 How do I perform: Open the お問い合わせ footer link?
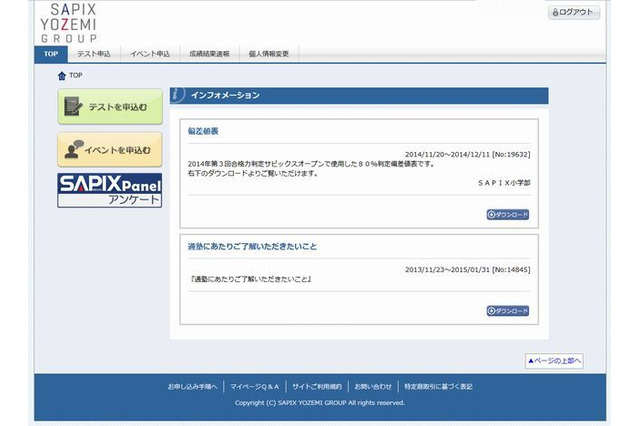[373, 386]
